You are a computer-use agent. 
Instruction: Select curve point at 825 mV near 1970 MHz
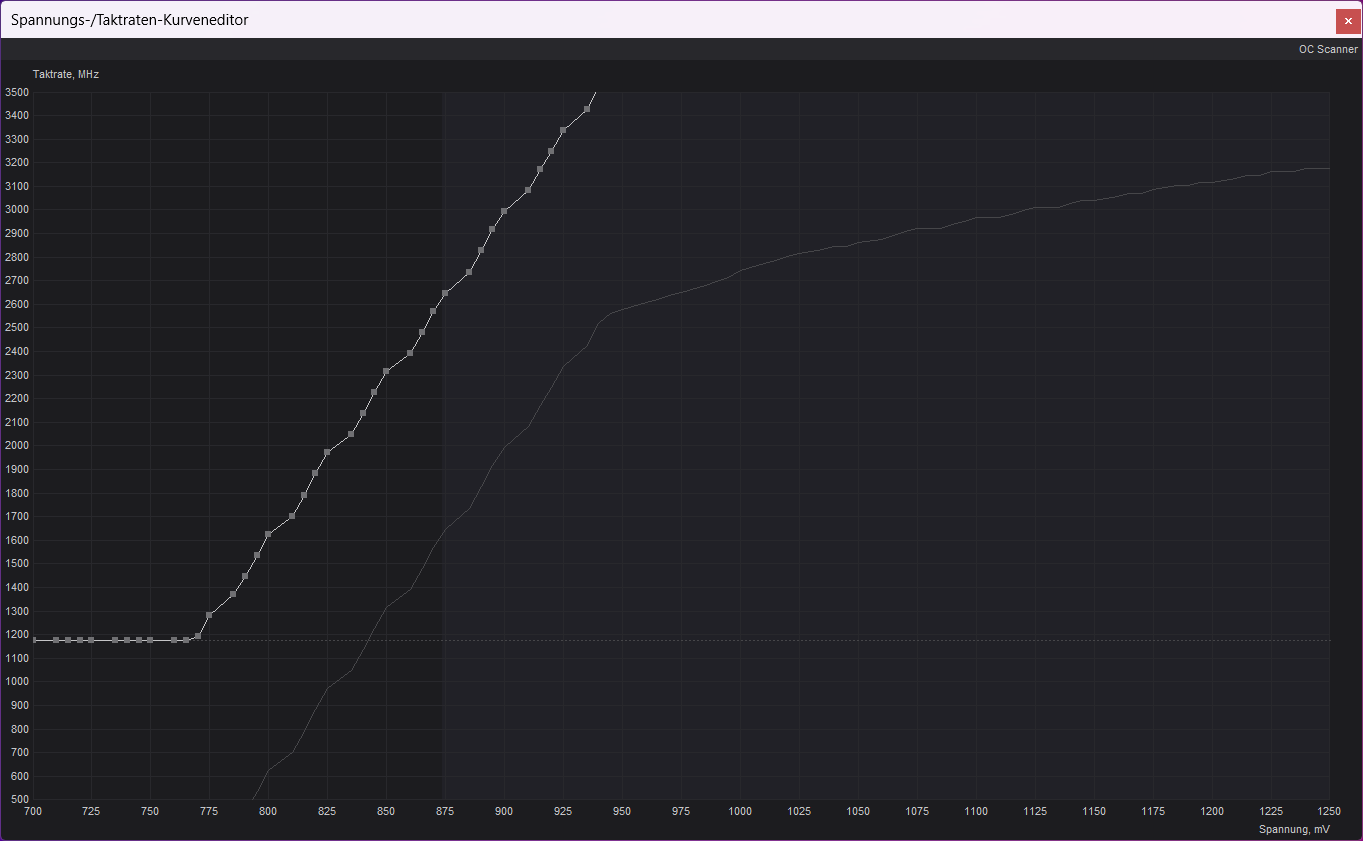pyautogui.click(x=327, y=452)
